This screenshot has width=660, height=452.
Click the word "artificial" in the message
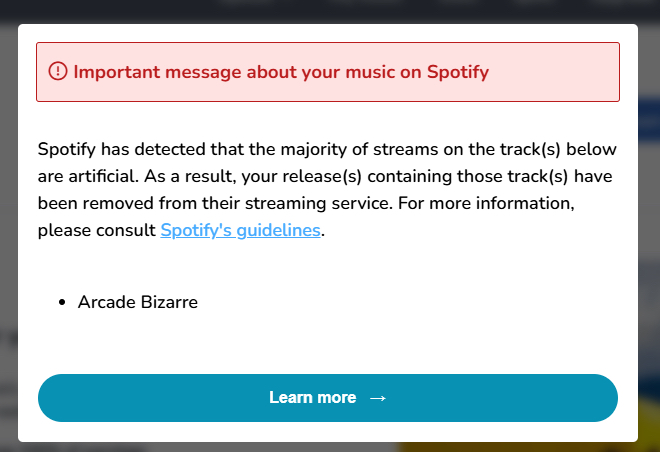tap(100, 177)
